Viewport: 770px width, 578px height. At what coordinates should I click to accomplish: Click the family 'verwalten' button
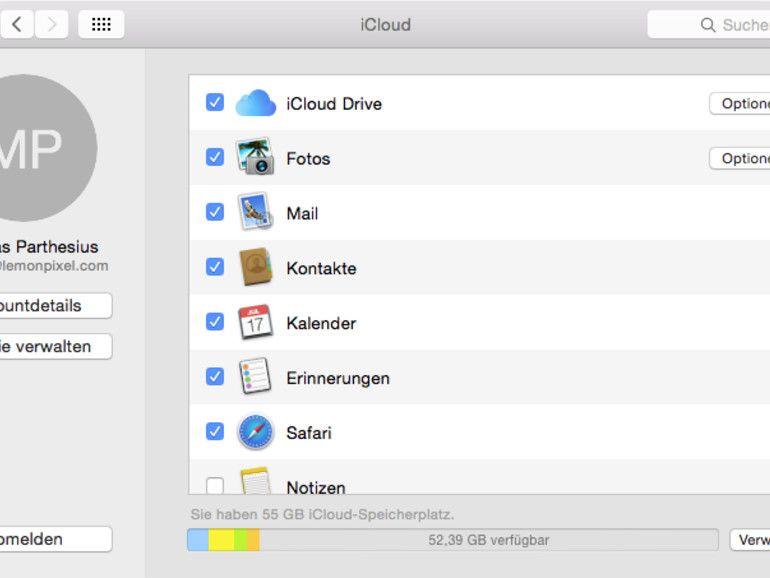(55, 346)
